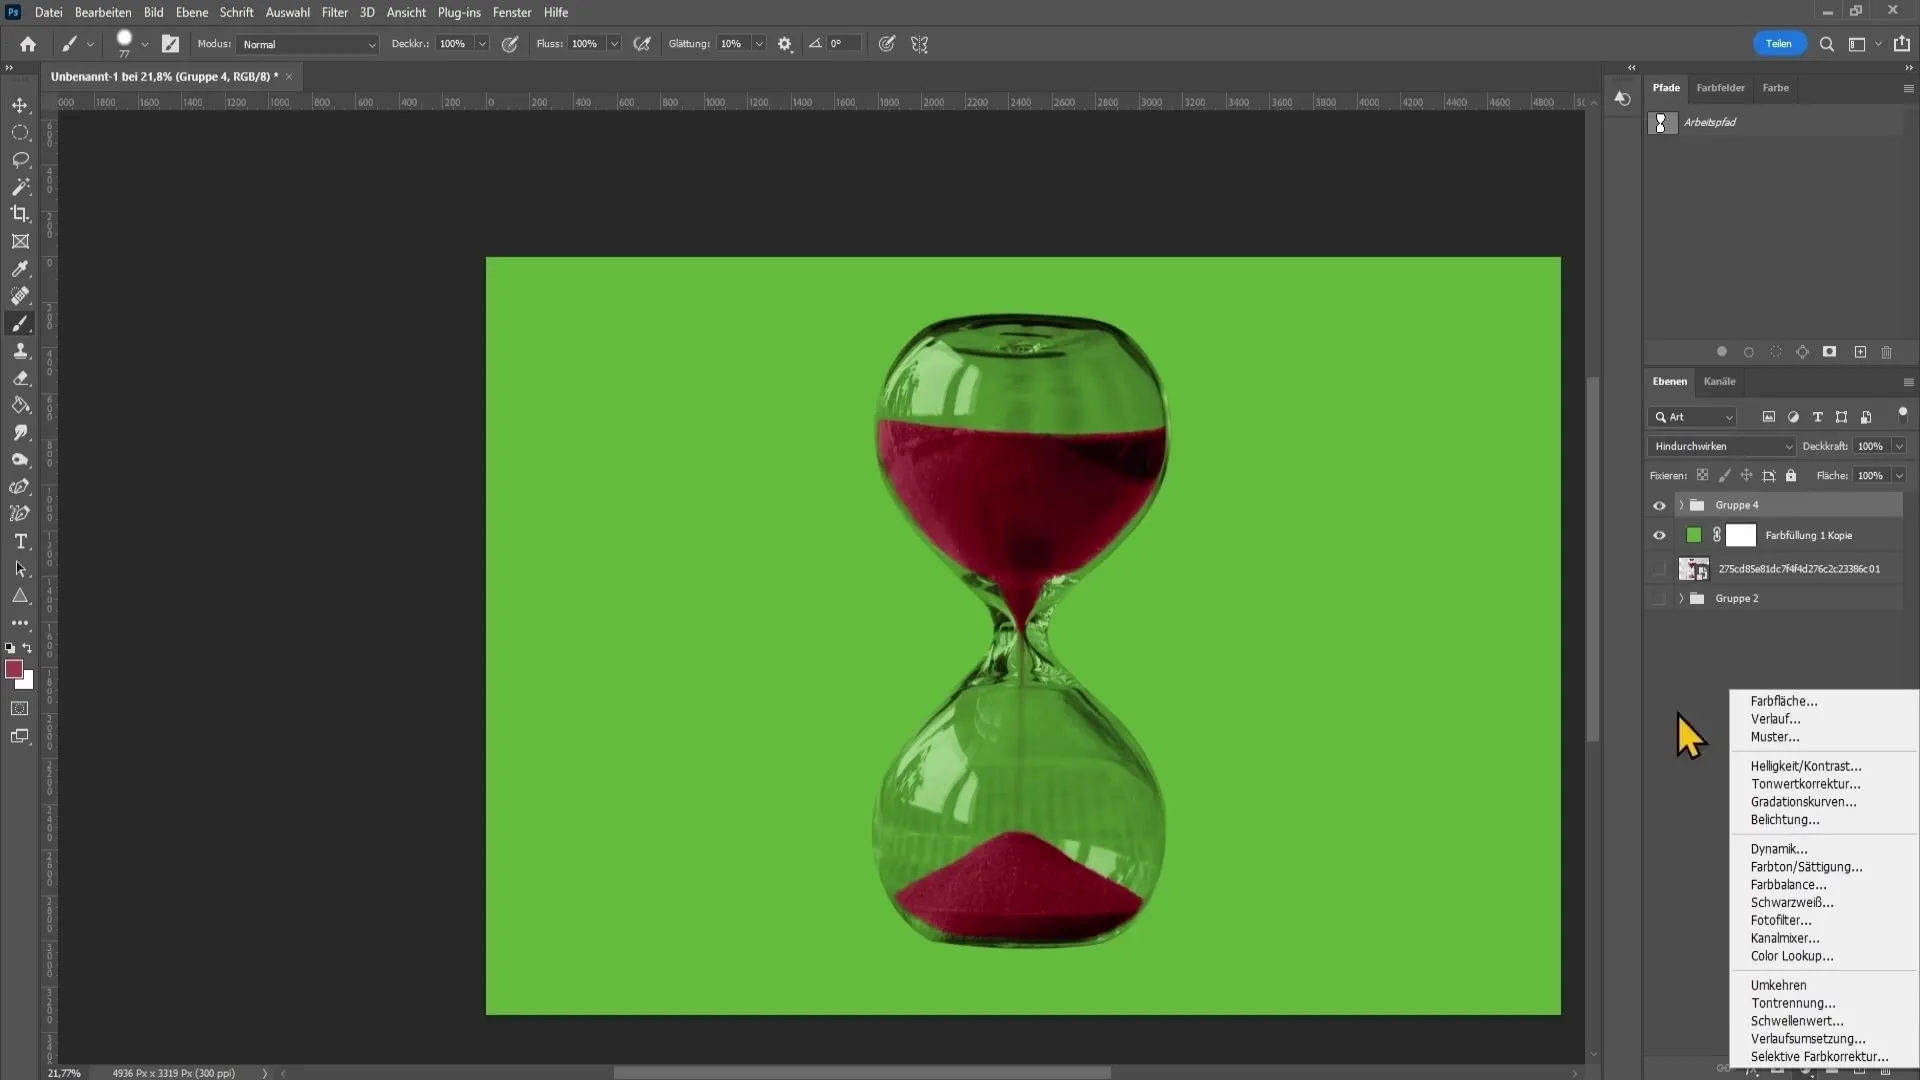Image resolution: width=1920 pixels, height=1080 pixels.
Task: Select the Brush tool in toolbar
Action: tap(20, 323)
